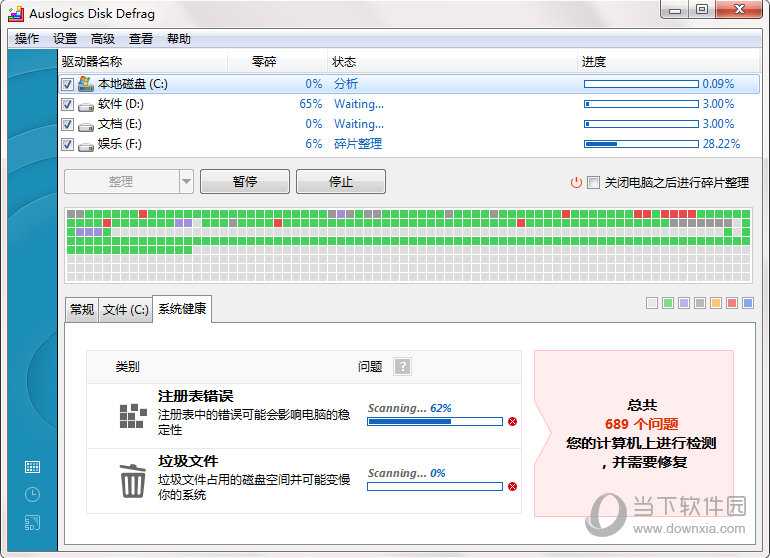Open the 操作 menu
This screenshot has height=558, width=770.
tap(27, 39)
